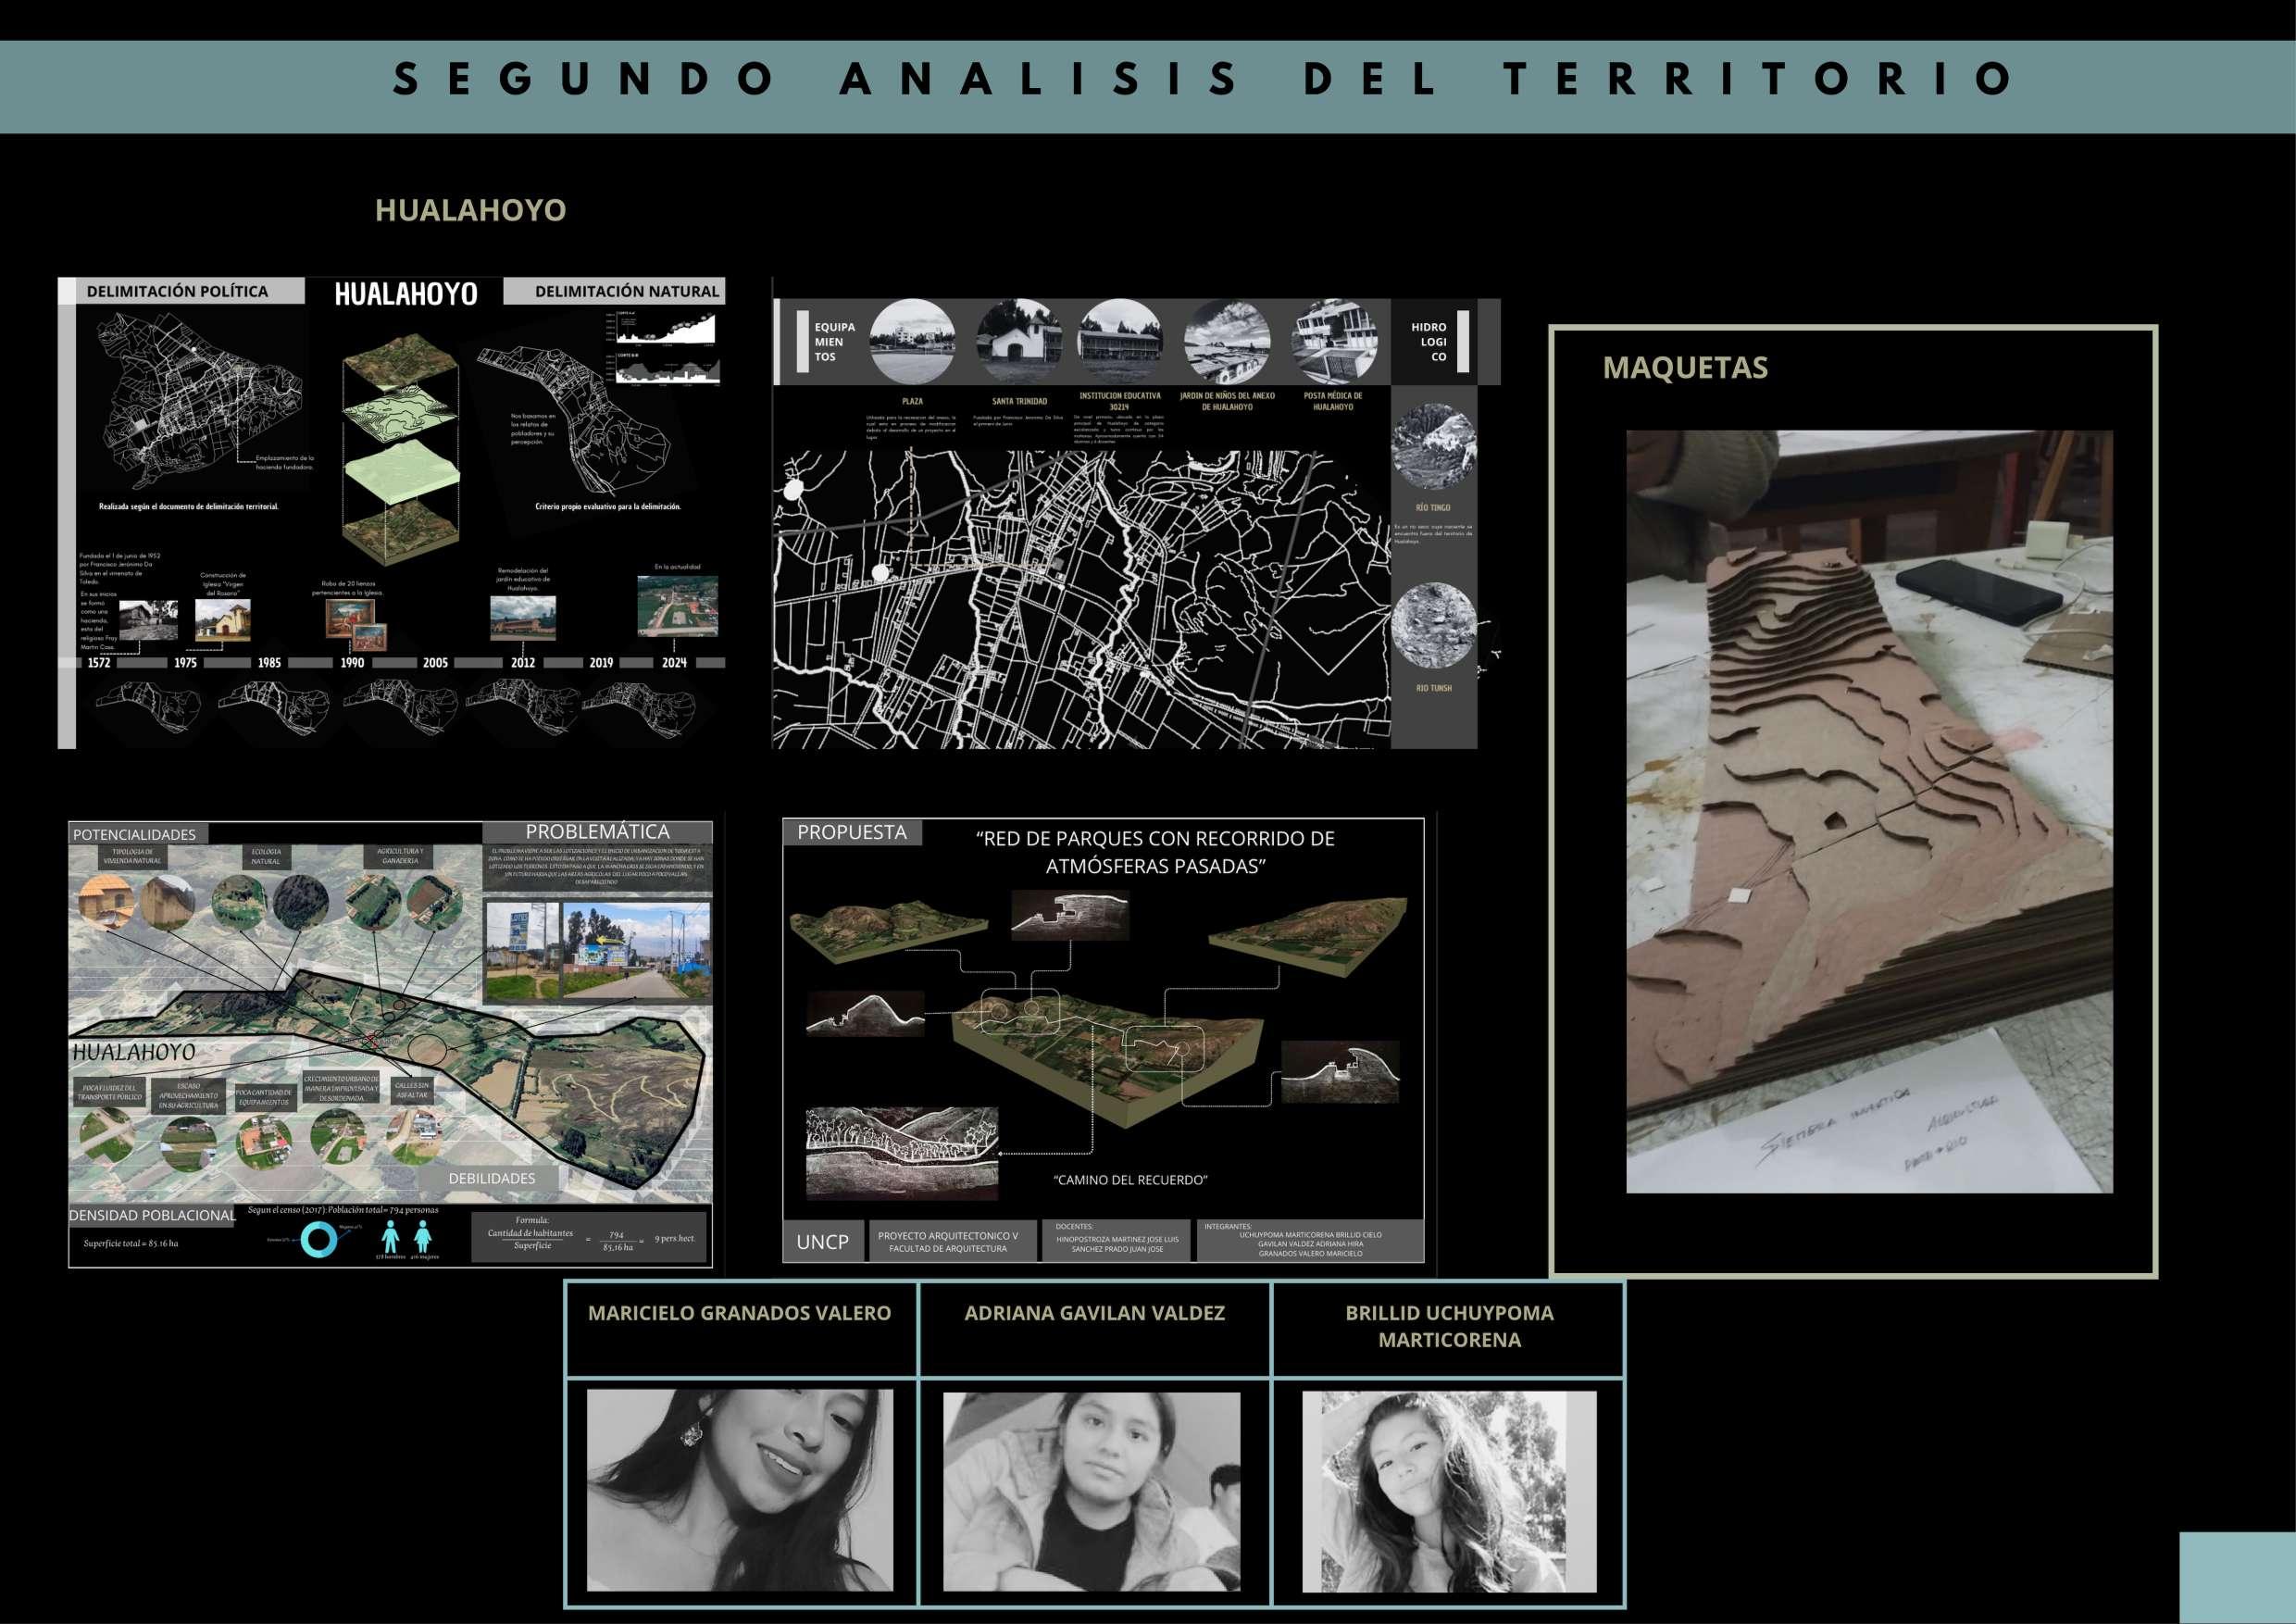The height and width of the screenshot is (1624, 2296).
Task: Click the DELIMITACIÓN POLÍTICA header label
Action: pos(178,291)
